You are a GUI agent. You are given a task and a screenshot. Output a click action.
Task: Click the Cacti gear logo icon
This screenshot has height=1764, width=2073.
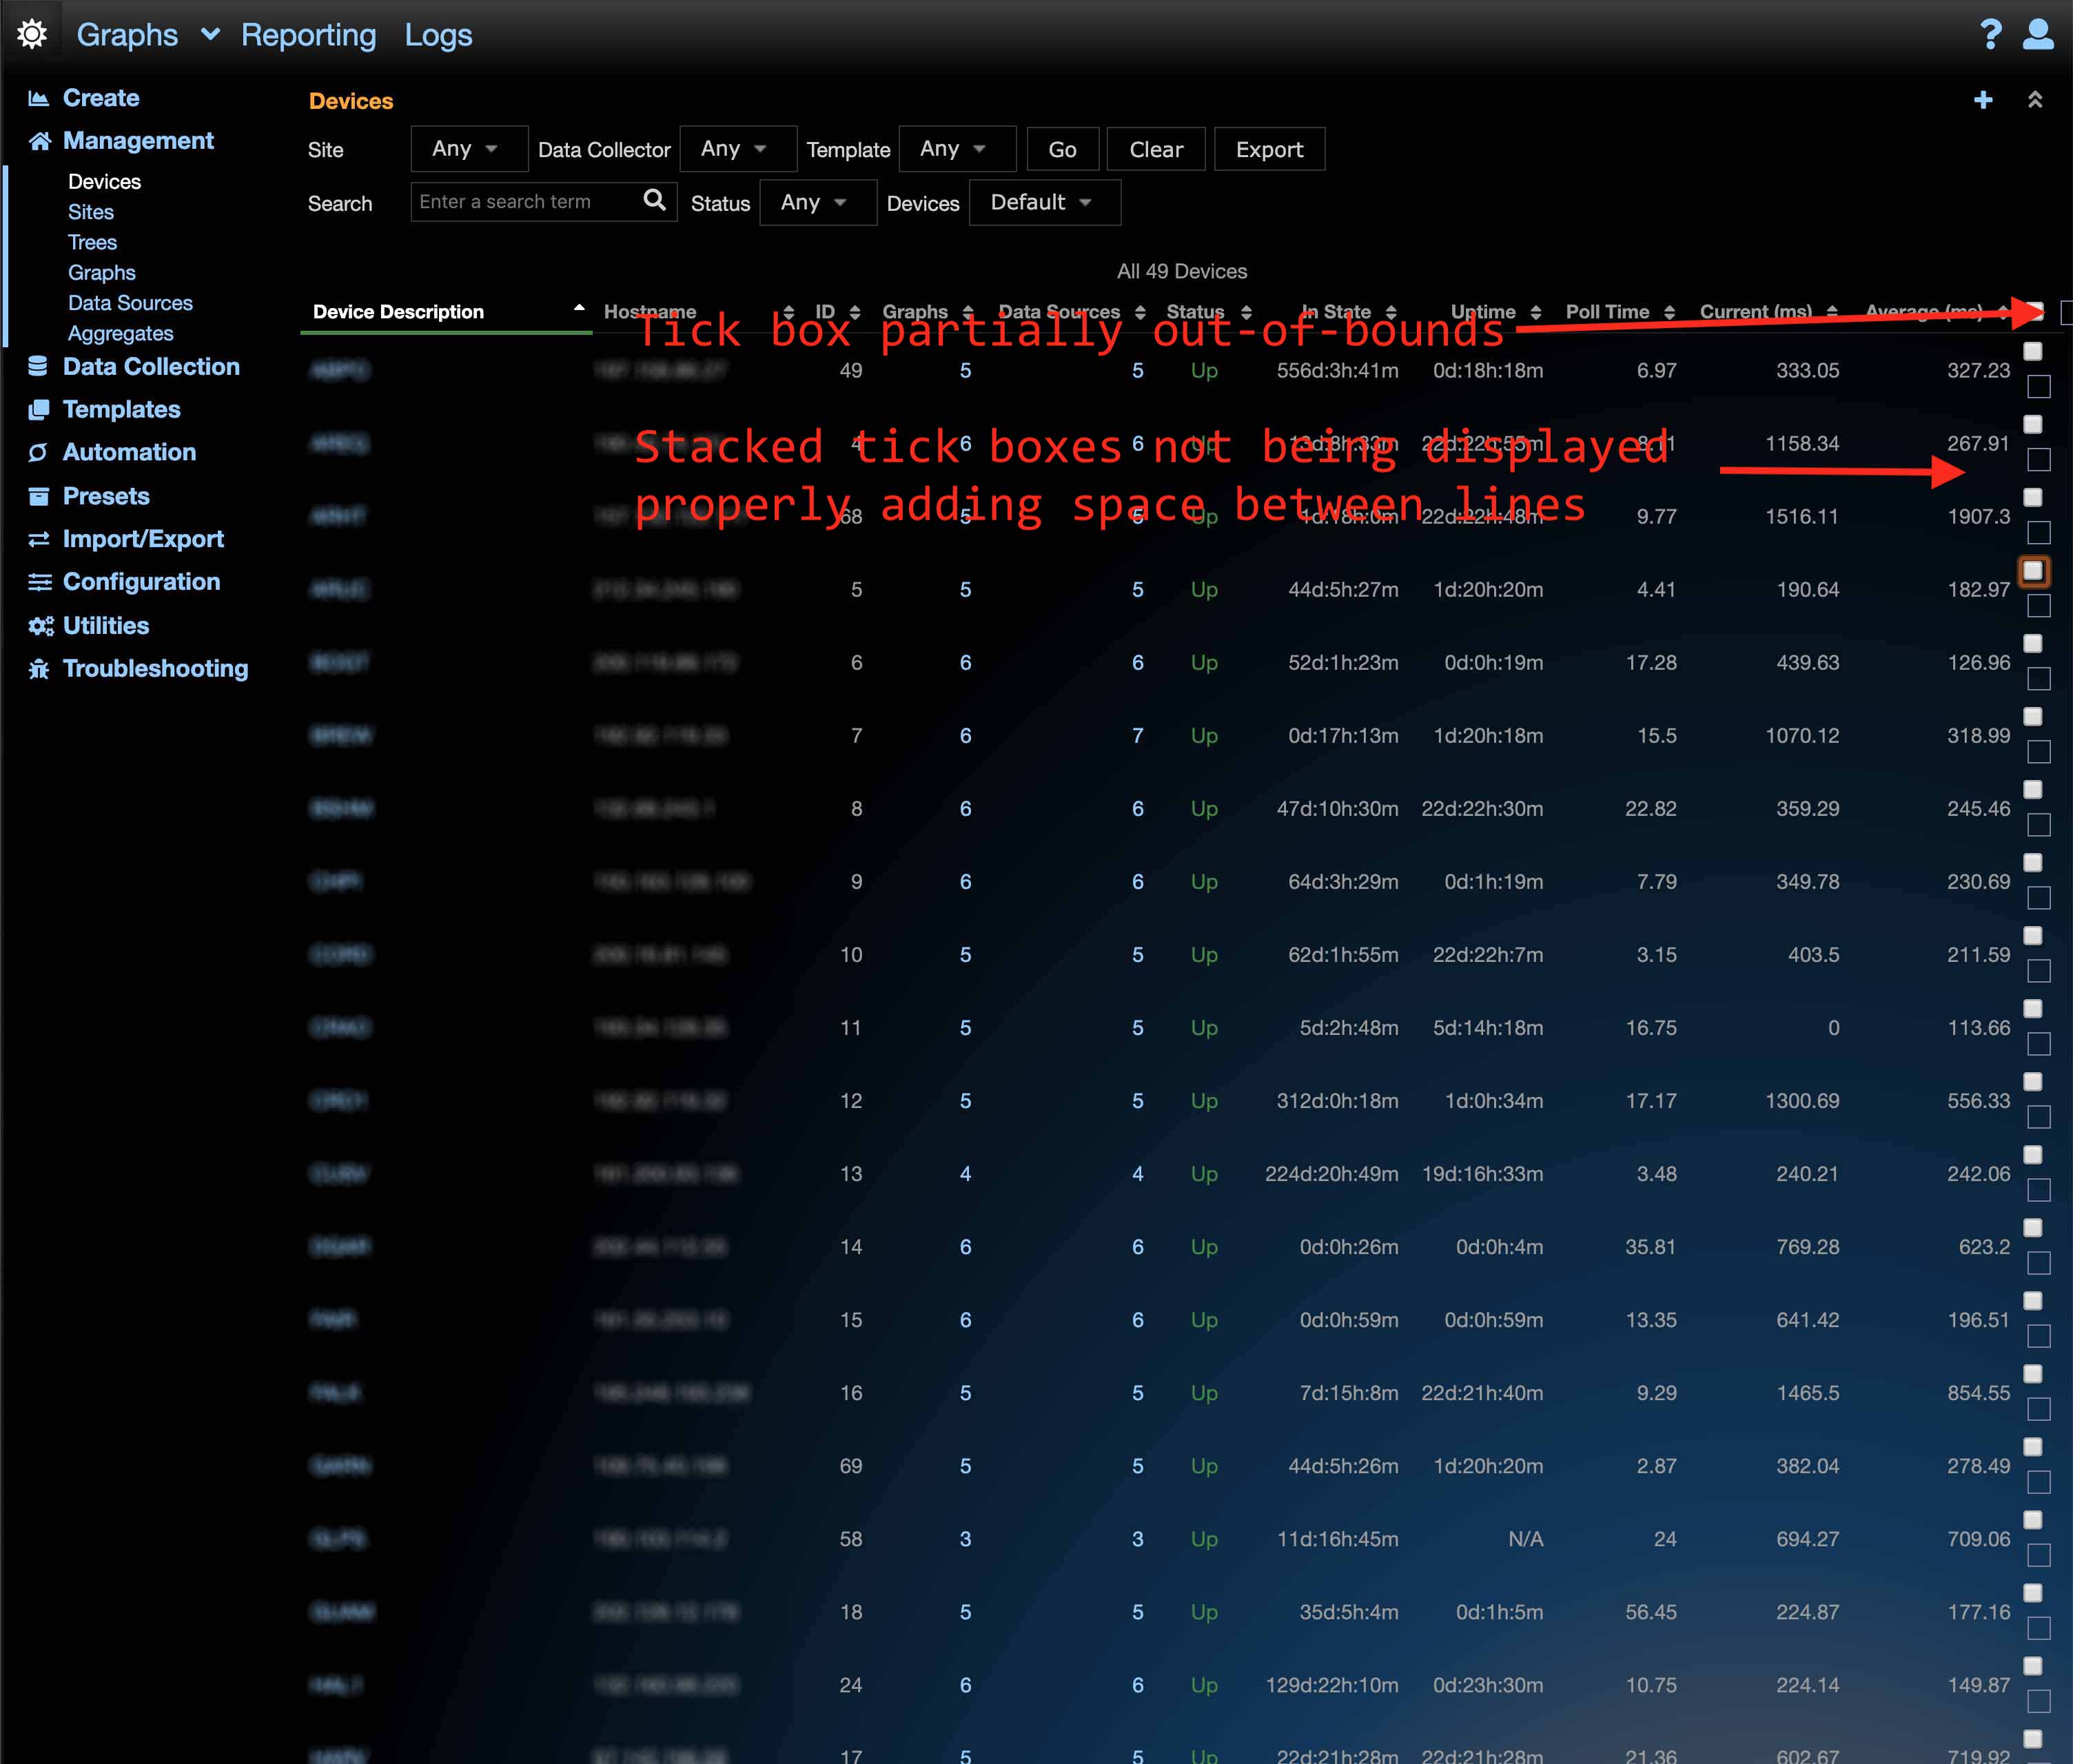32,34
